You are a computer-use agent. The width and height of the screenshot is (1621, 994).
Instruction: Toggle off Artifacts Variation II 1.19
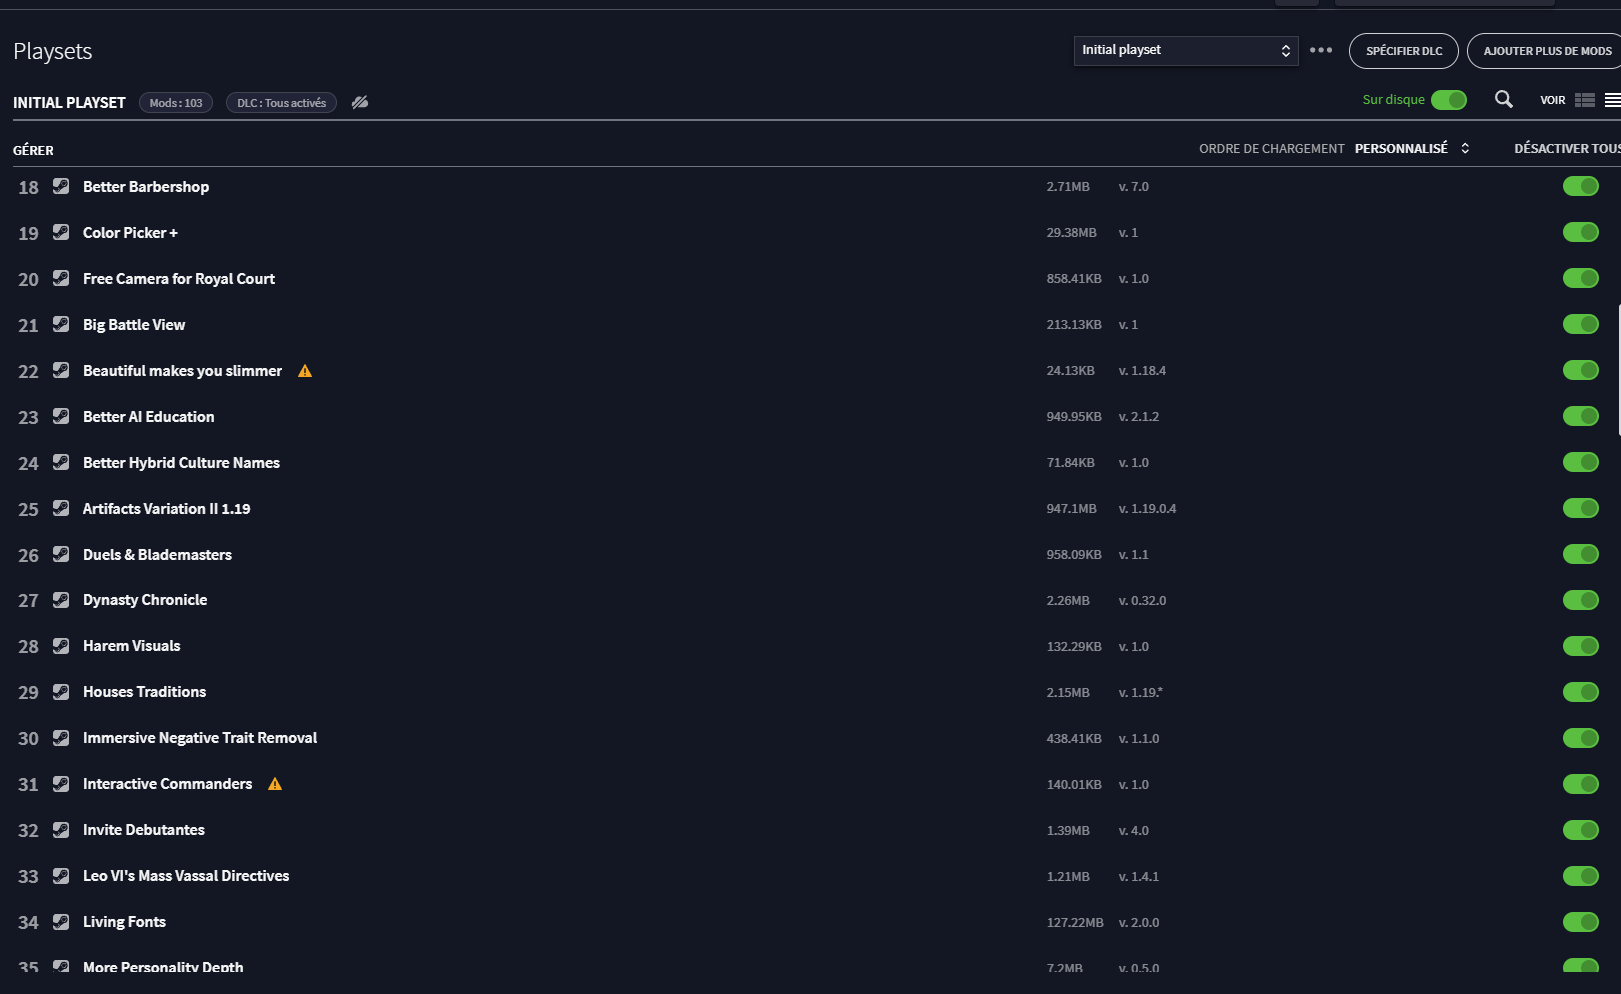point(1581,508)
